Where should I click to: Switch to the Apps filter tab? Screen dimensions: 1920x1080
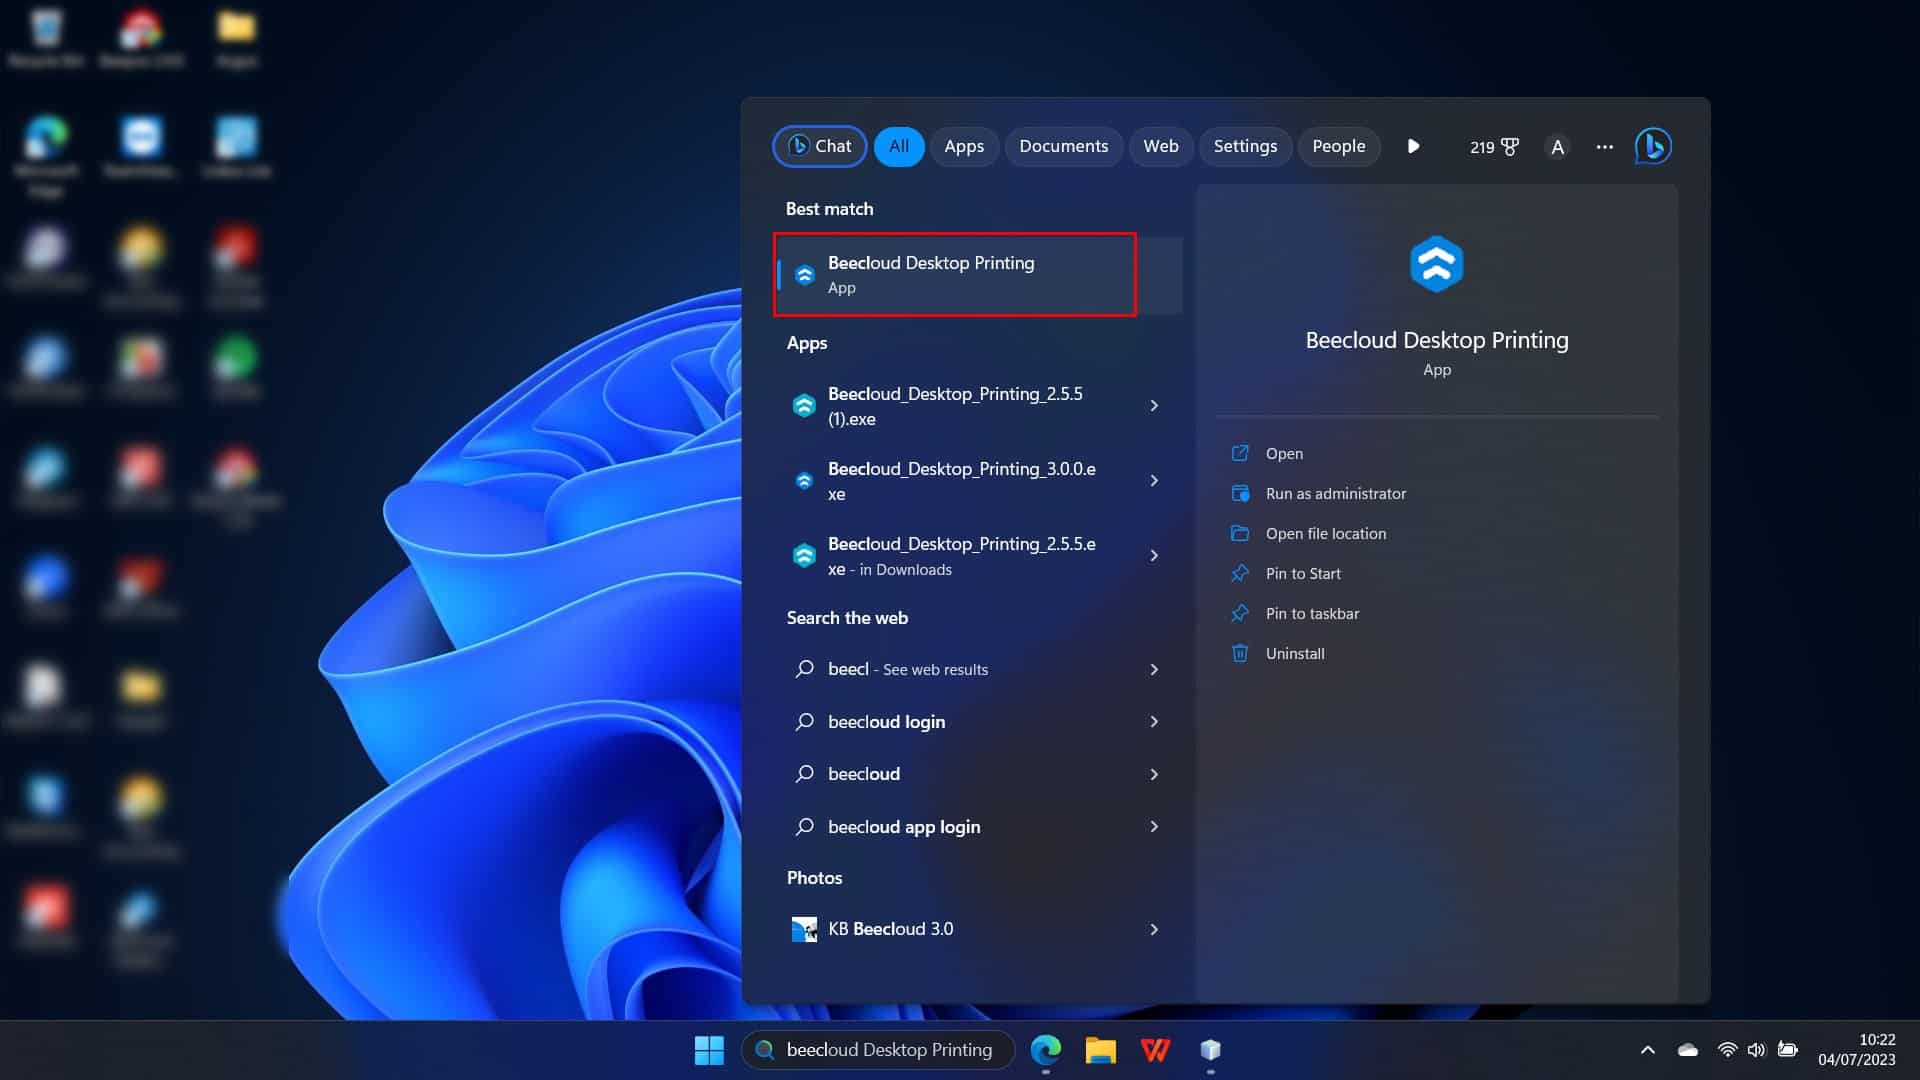click(x=963, y=146)
